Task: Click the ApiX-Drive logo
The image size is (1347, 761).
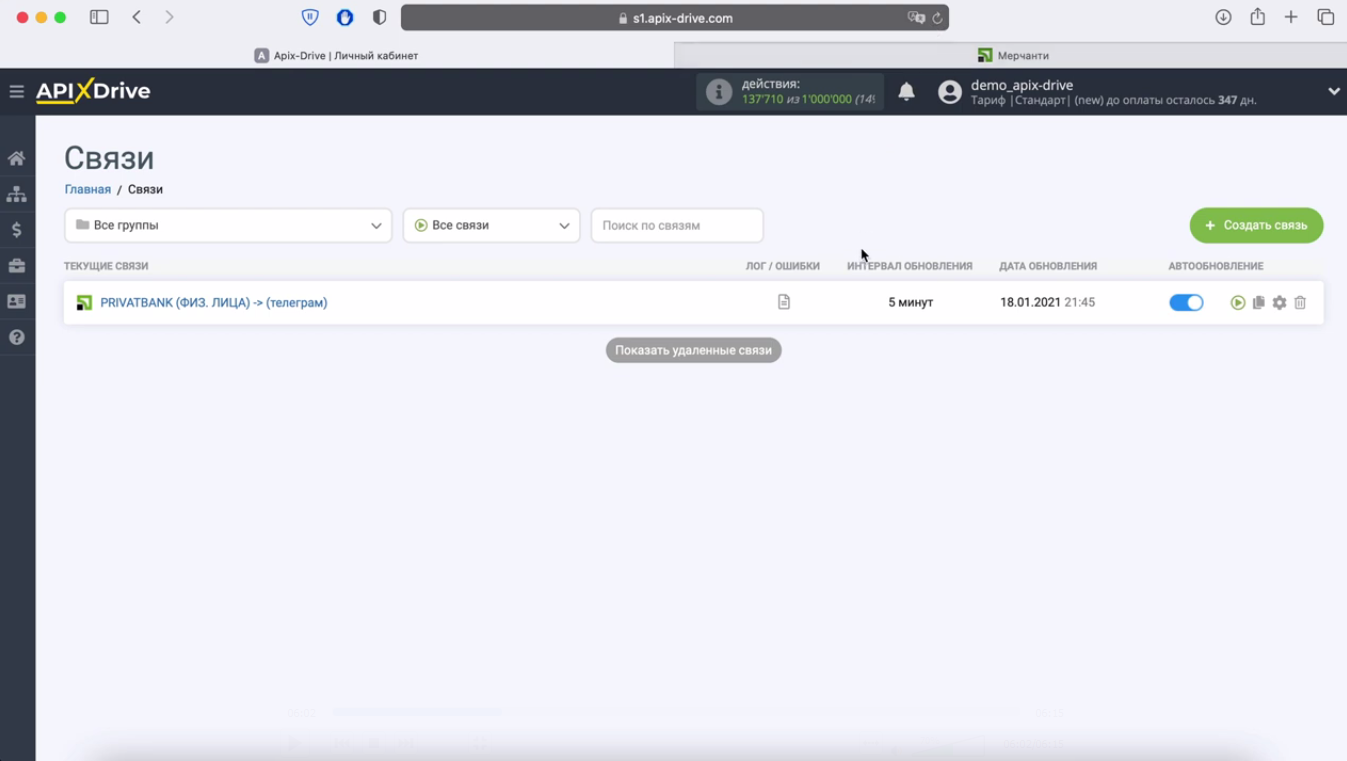Action: coord(93,91)
